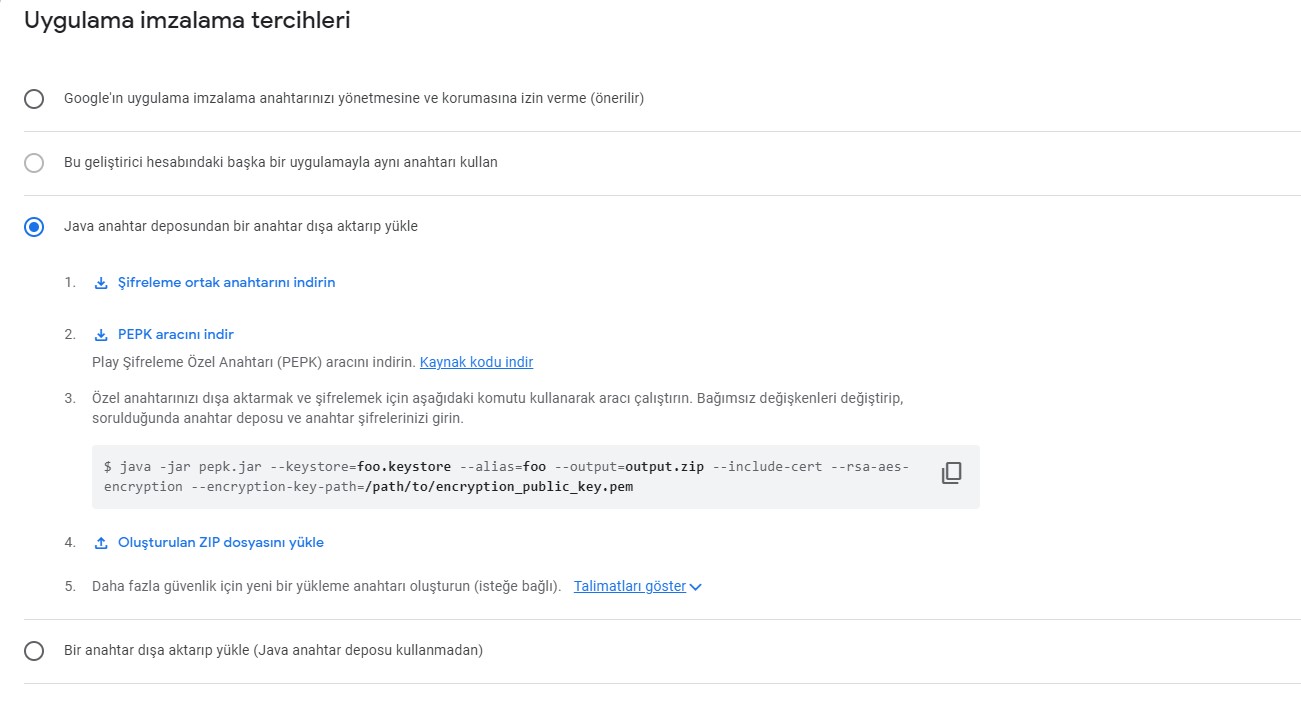Click the label Google'ın uygulama imzalama anahtarınızı yönetmesine
This screenshot has height=728, width=1301.
click(x=354, y=99)
